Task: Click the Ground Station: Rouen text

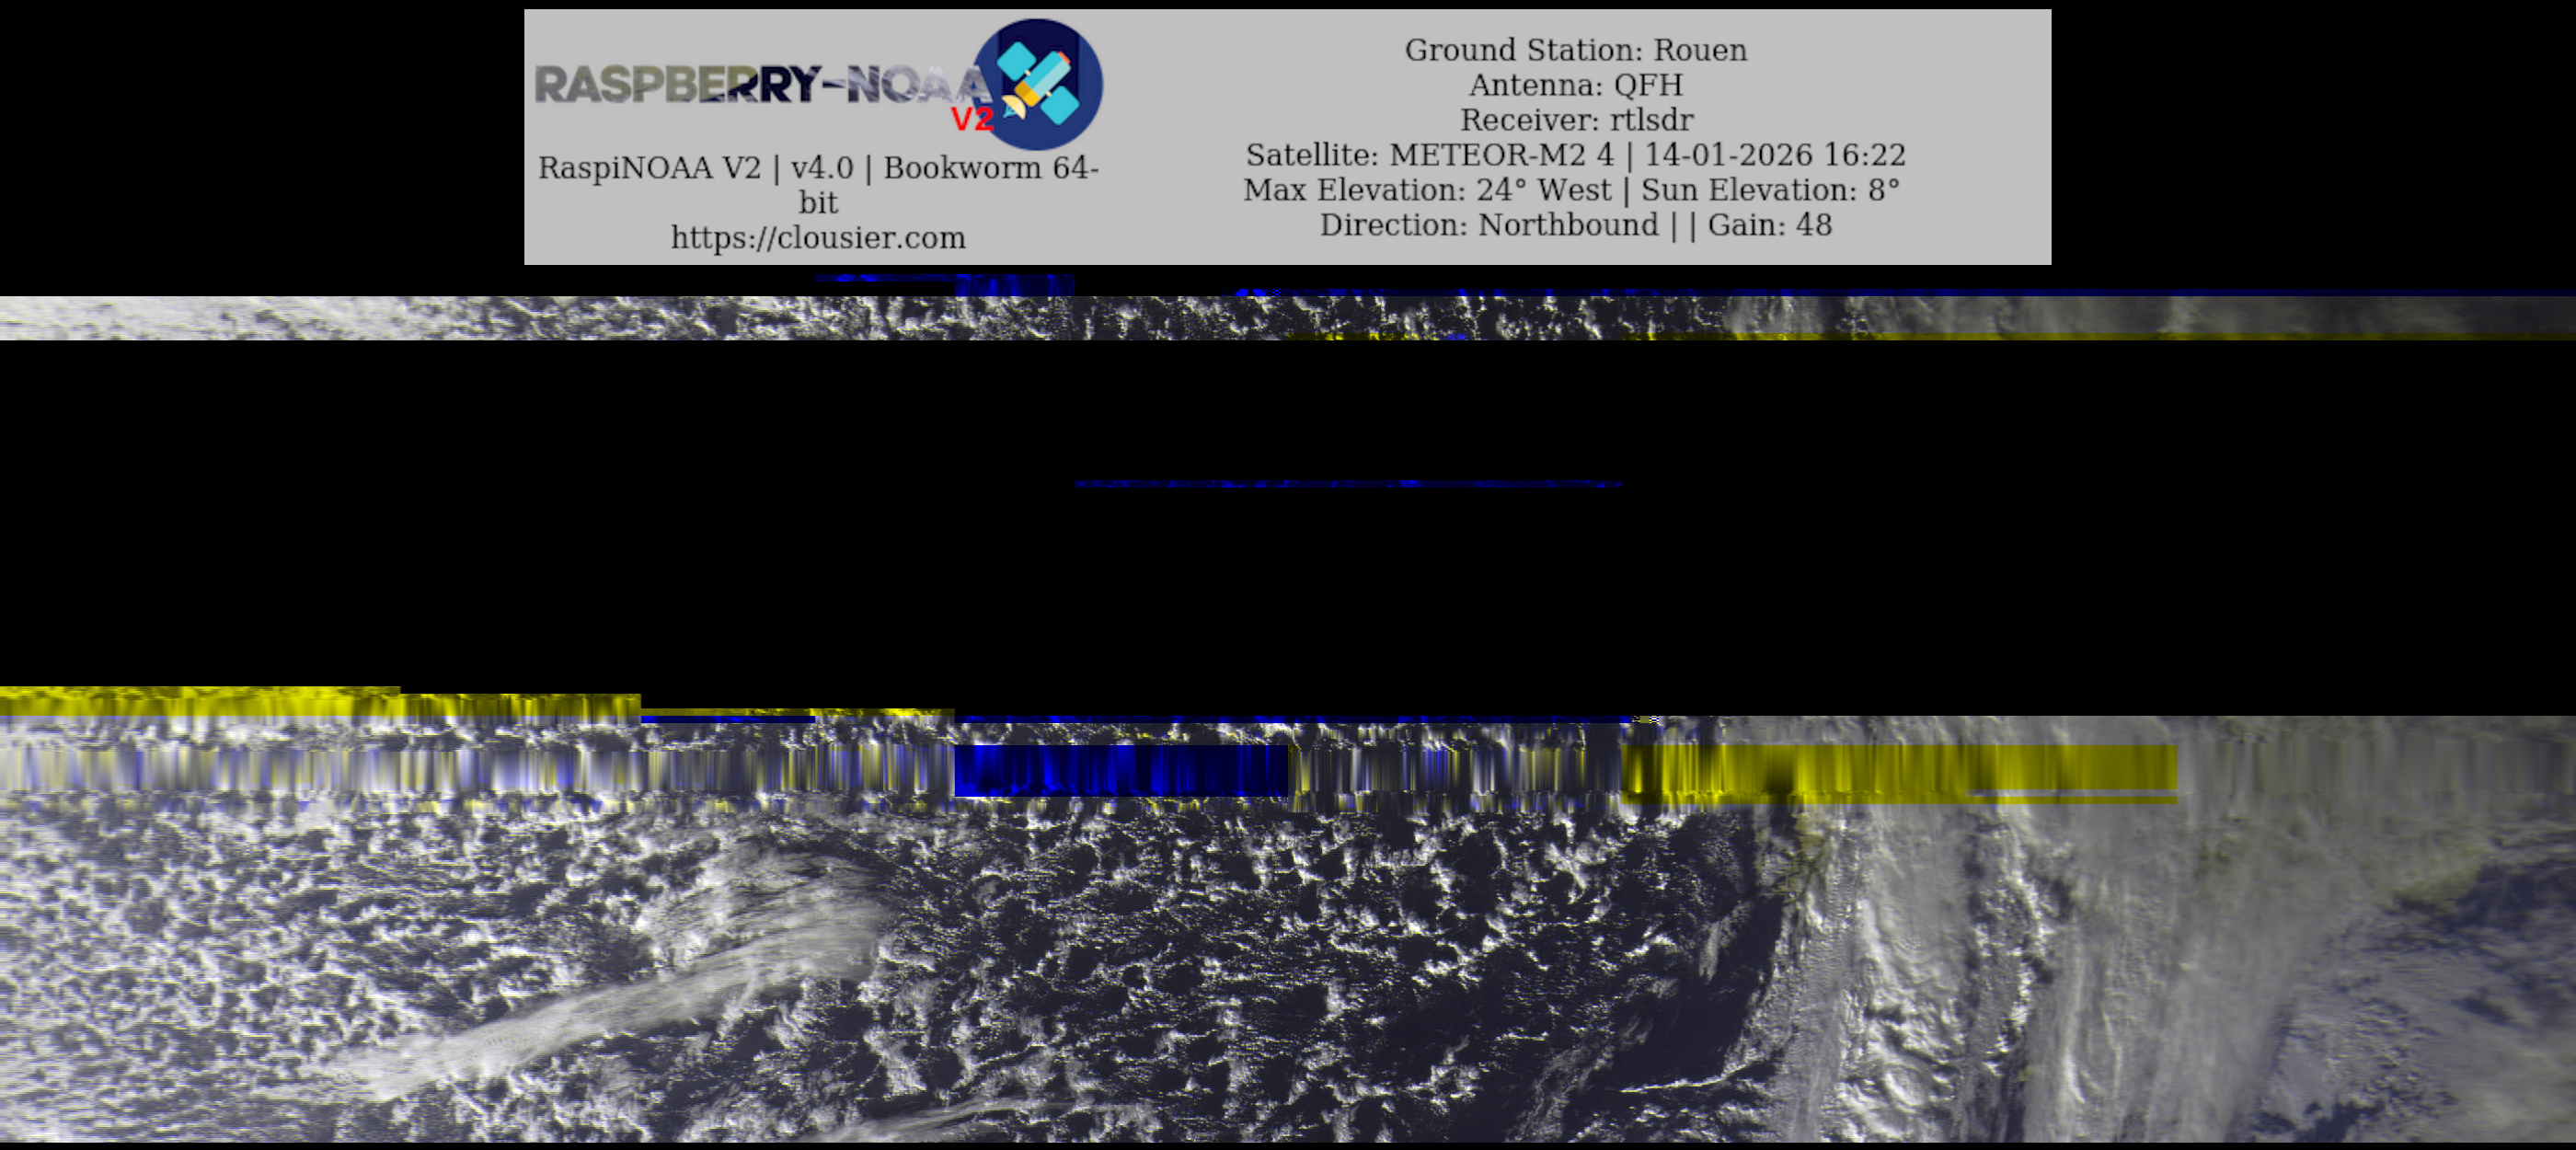Action: pyautogui.click(x=1575, y=50)
